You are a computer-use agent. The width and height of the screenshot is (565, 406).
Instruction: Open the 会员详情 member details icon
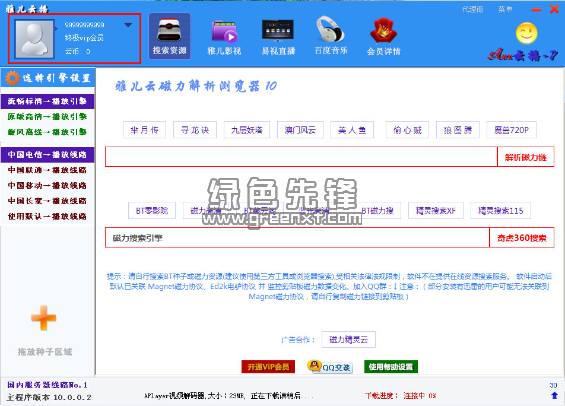pos(383,37)
